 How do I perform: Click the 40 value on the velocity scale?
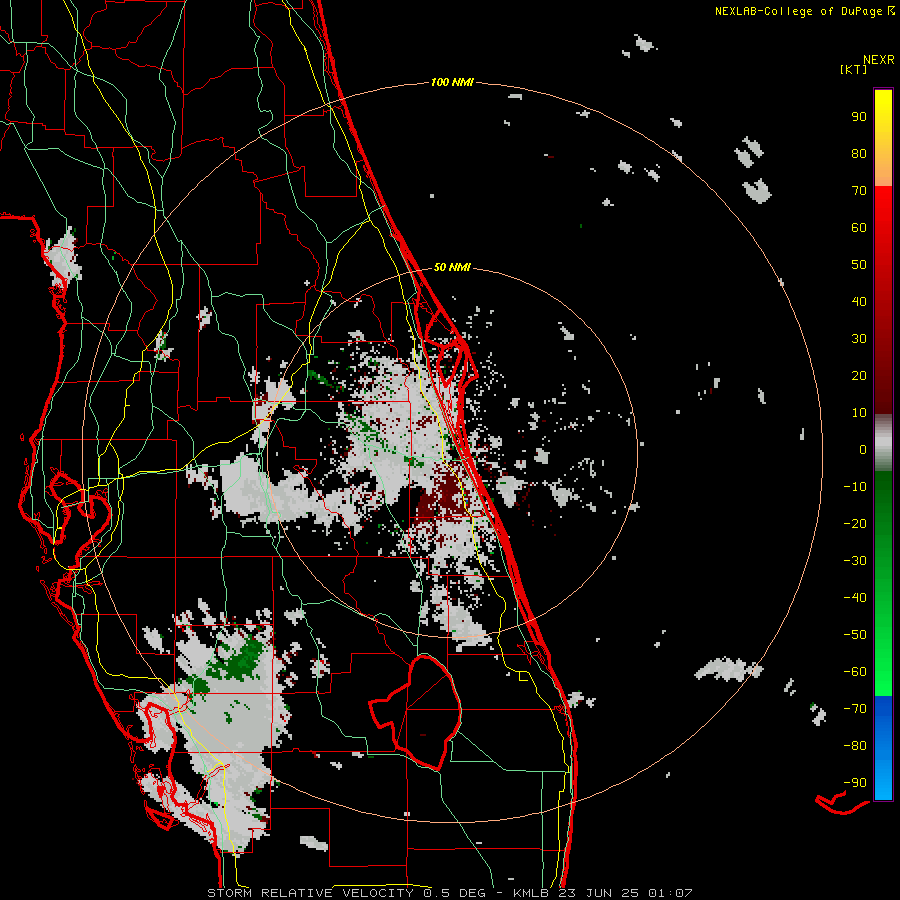point(859,302)
